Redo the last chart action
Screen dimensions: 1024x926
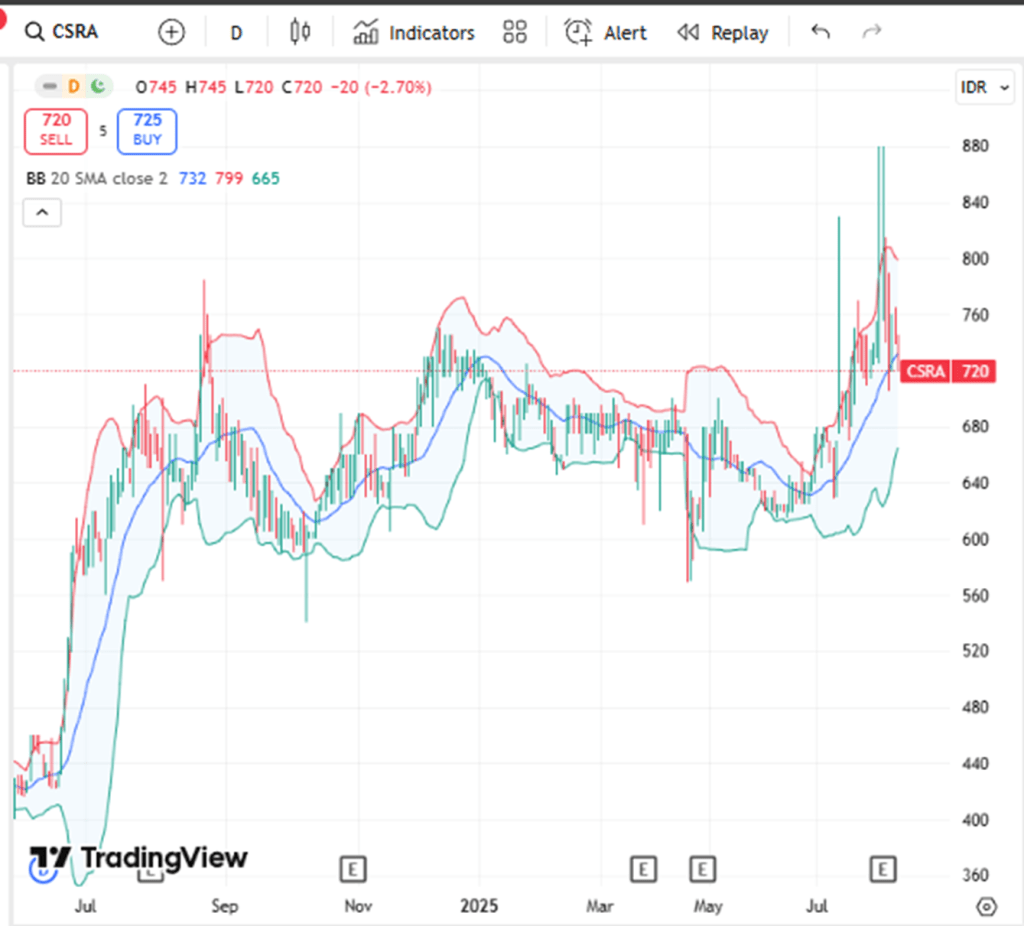click(x=872, y=33)
